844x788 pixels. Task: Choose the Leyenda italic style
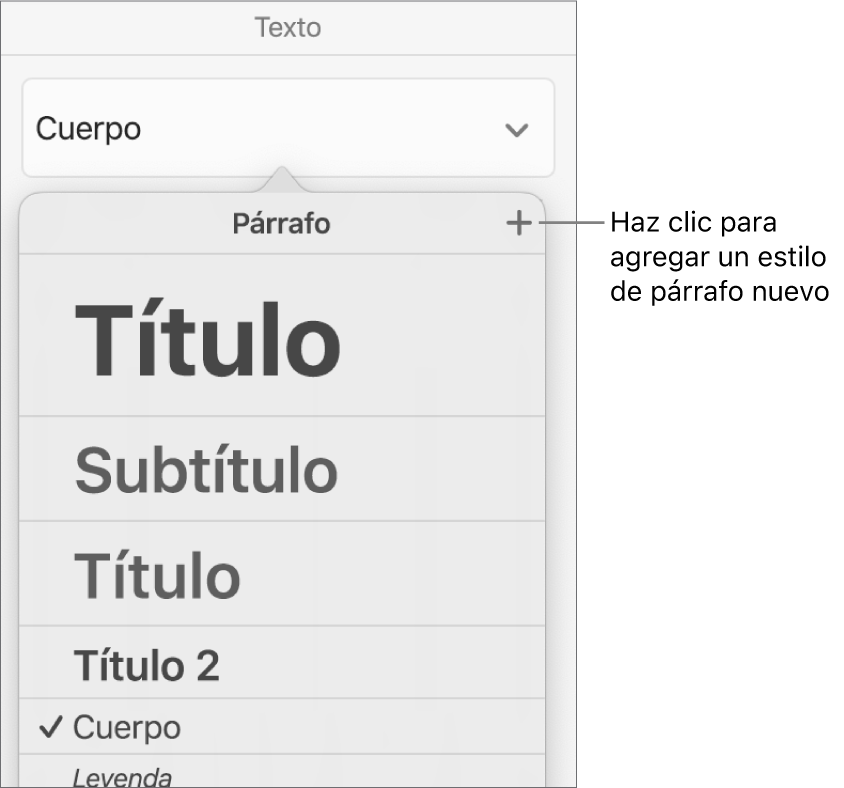click(123, 777)
